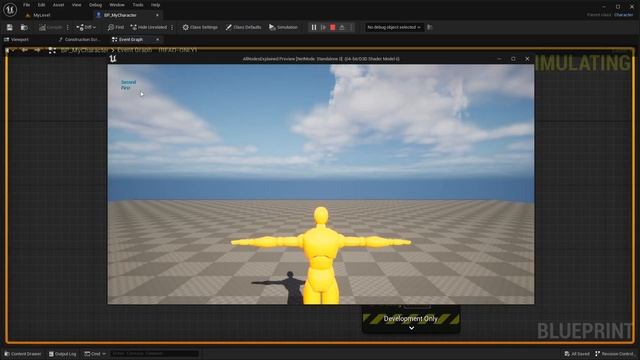640x360 pixels.
Task: Open the Cmd type dropdown
Action: click(x=95, y=354)
